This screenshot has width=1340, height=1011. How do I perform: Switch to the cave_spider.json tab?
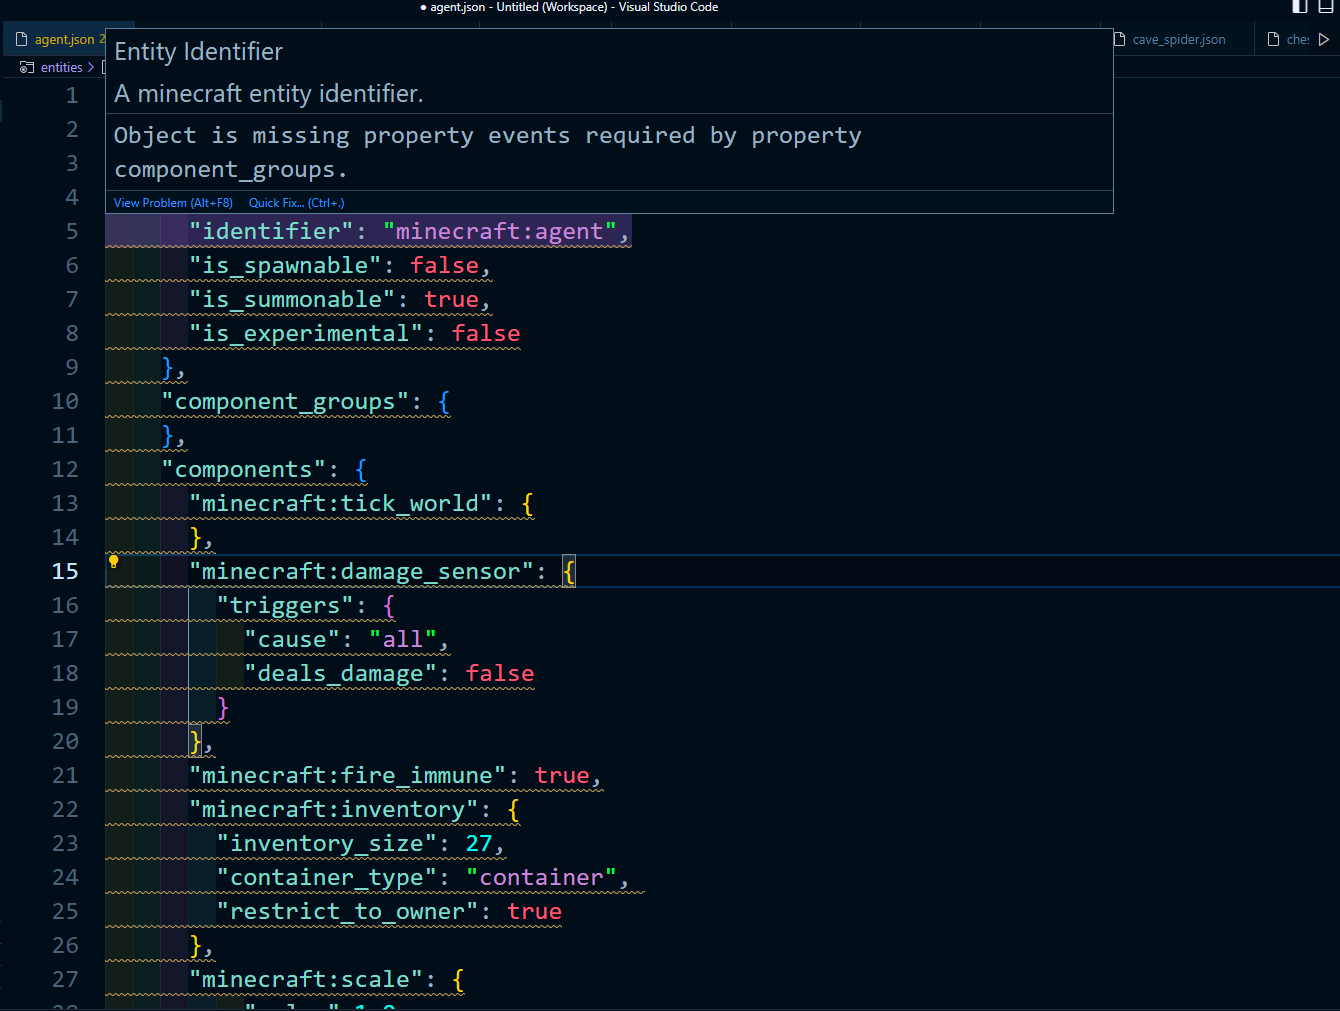tap(1177, 38)
